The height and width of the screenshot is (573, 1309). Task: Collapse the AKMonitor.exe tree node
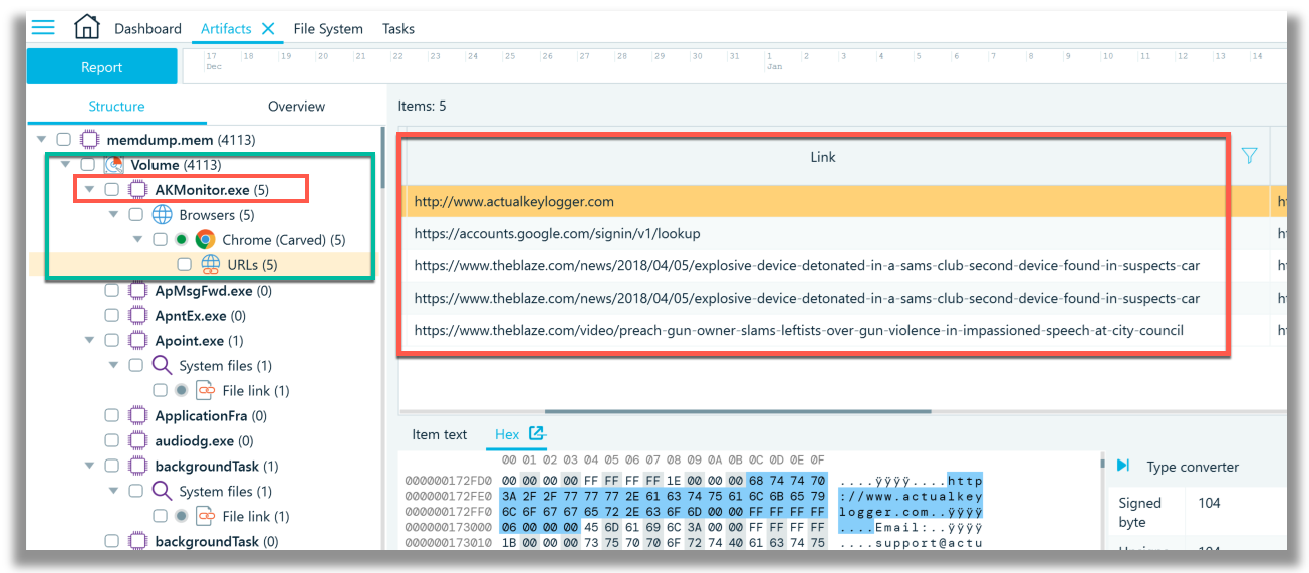point(89,190)
